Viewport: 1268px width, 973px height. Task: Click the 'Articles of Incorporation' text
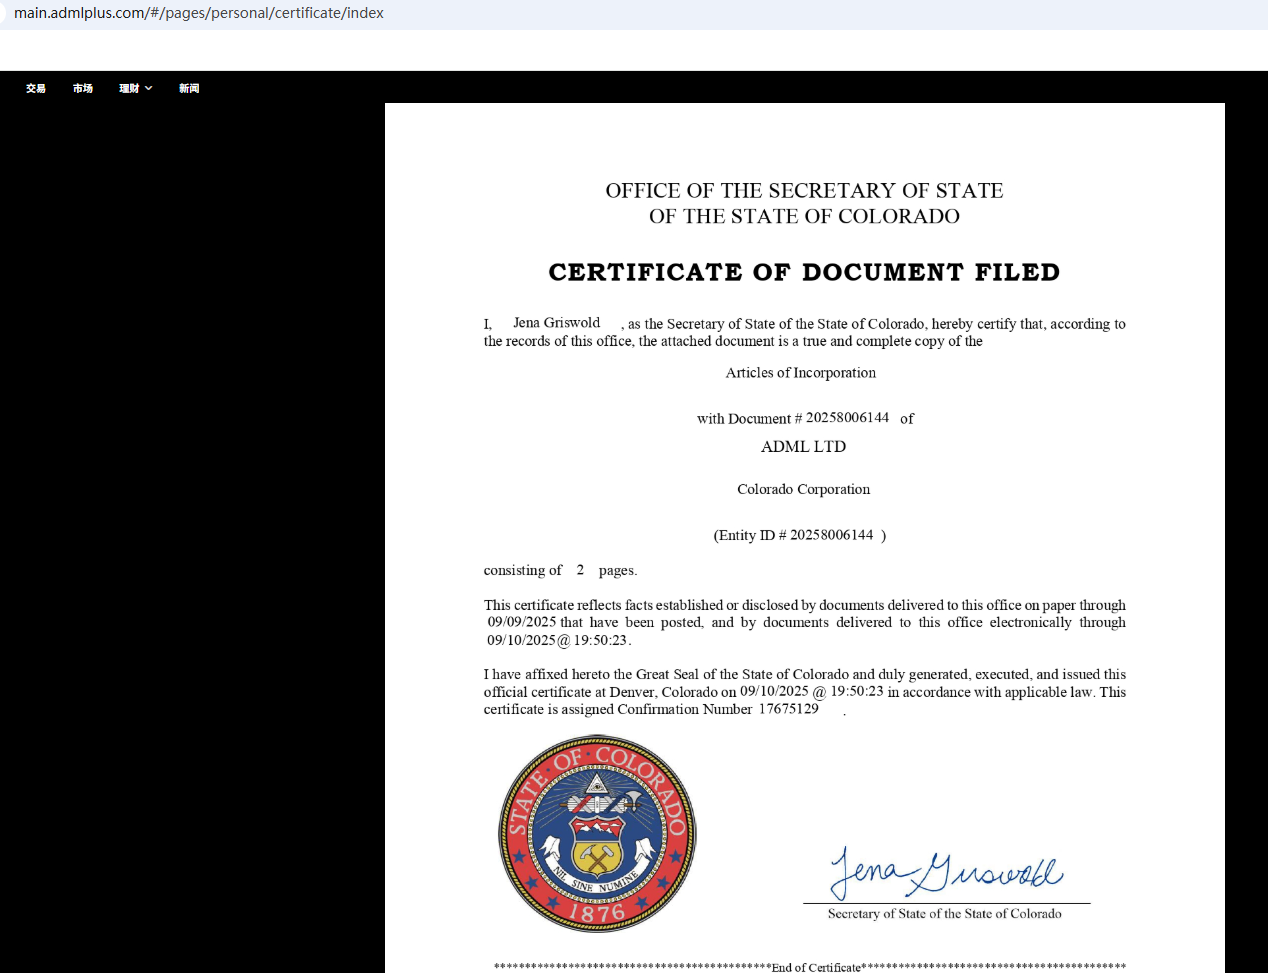[801, 372]
